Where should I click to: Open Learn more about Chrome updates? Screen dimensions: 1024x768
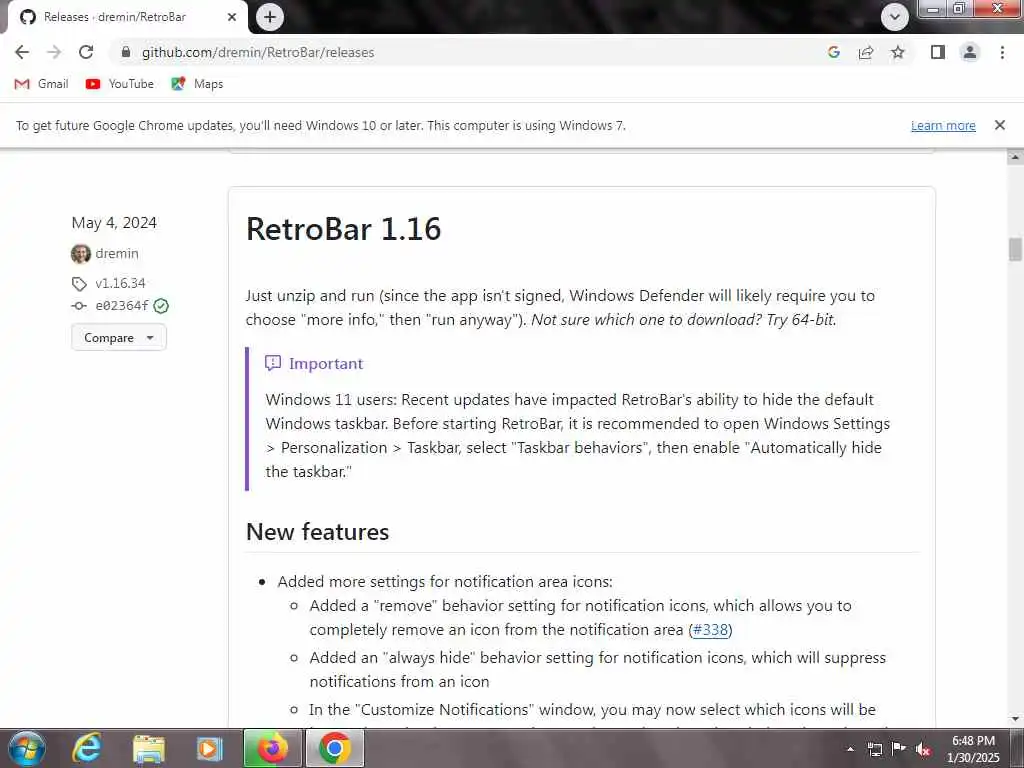tap(943, 125)
